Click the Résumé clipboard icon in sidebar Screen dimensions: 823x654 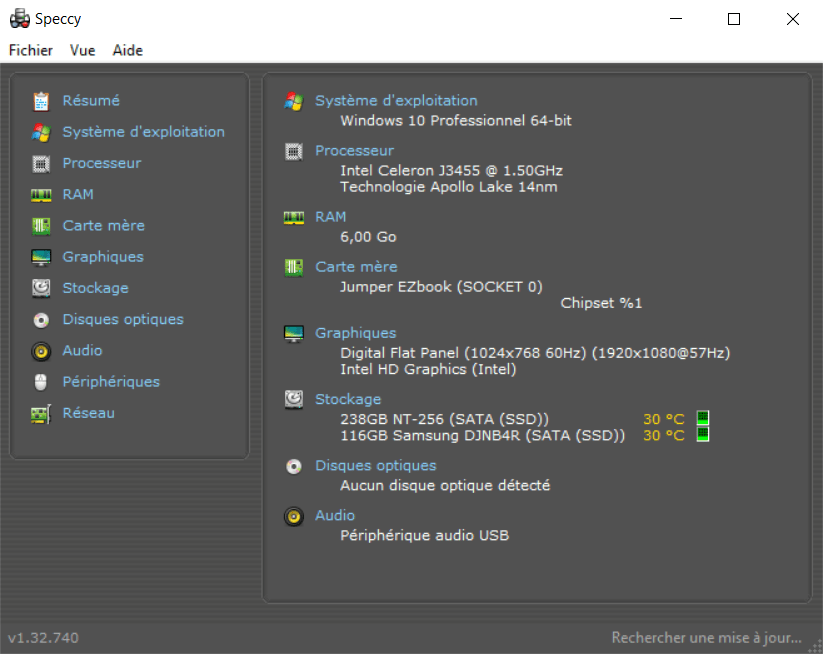pyautogui.click(x=41, y=101)
